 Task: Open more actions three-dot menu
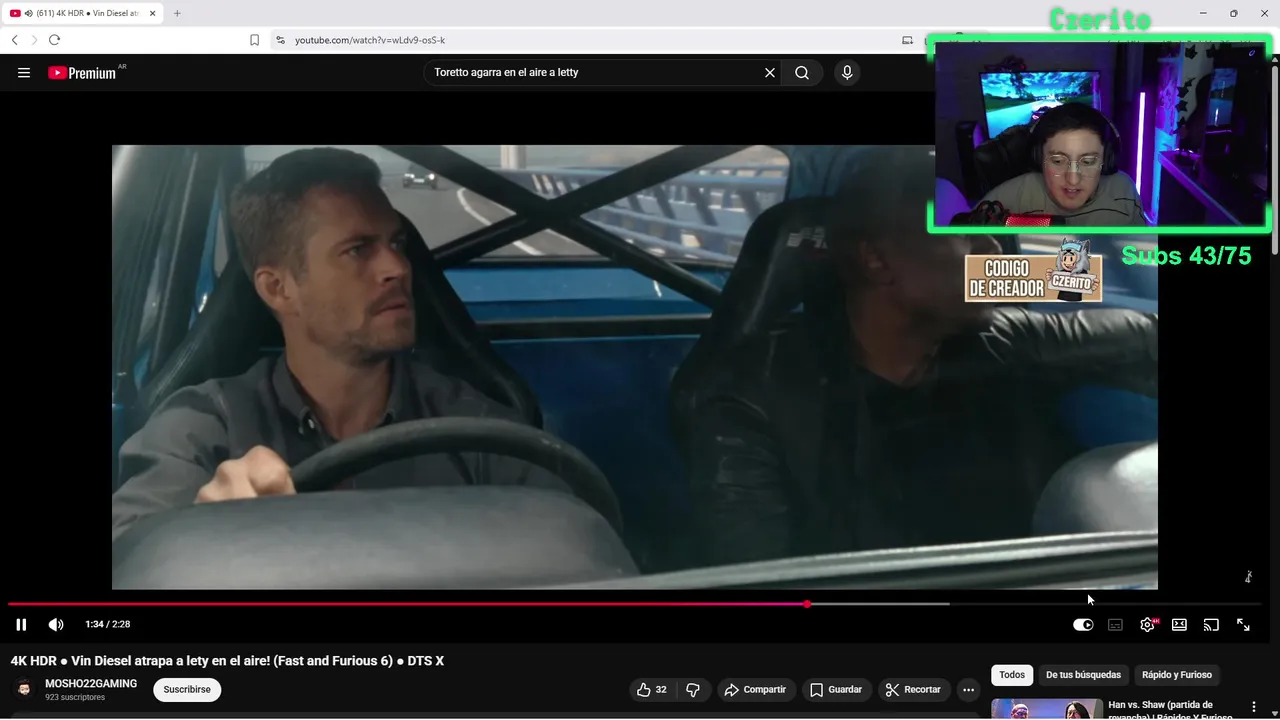coord(968,690)
